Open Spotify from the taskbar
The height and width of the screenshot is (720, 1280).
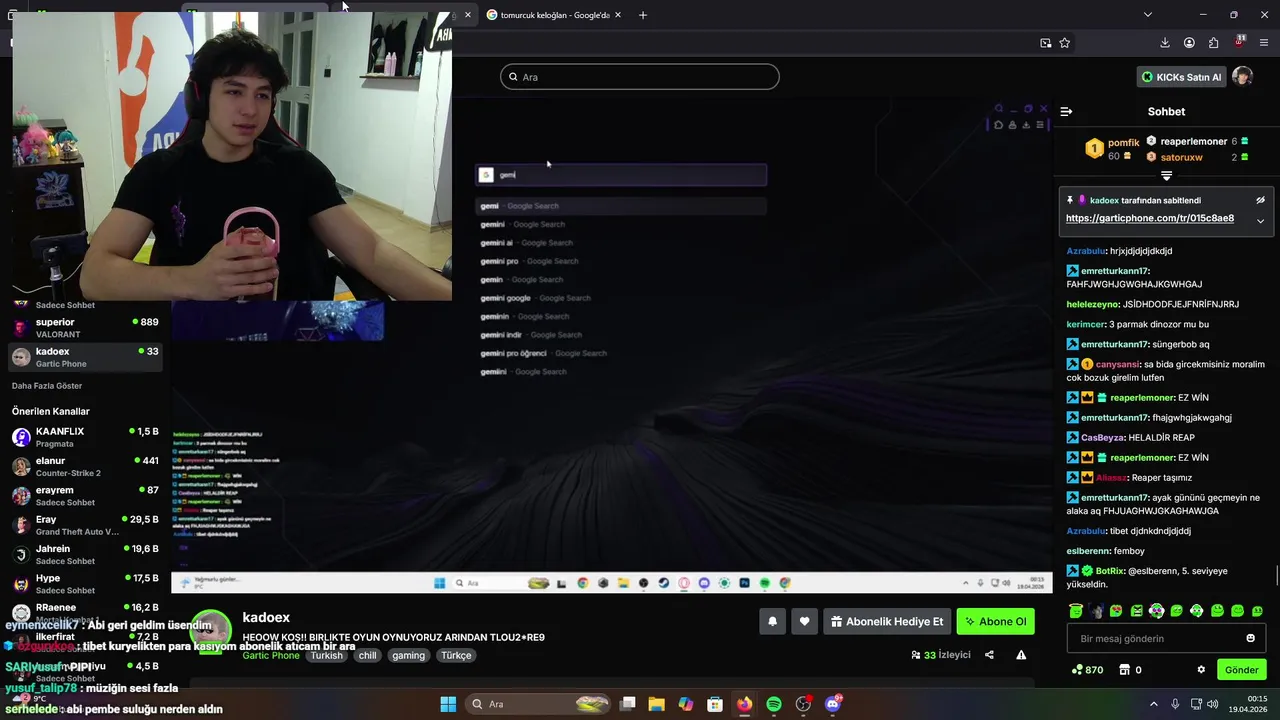tap(774, 704)
